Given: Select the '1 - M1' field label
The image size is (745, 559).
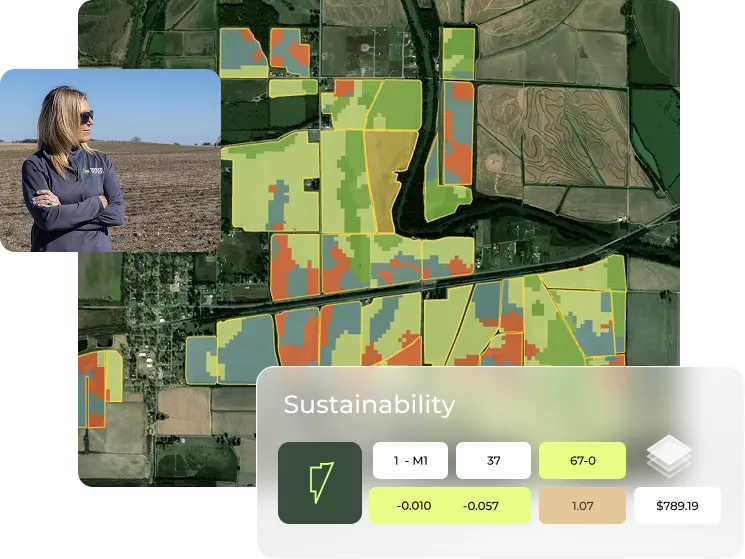Looking at the screenshot, I should pyautogui.click(x=410, y=461).
